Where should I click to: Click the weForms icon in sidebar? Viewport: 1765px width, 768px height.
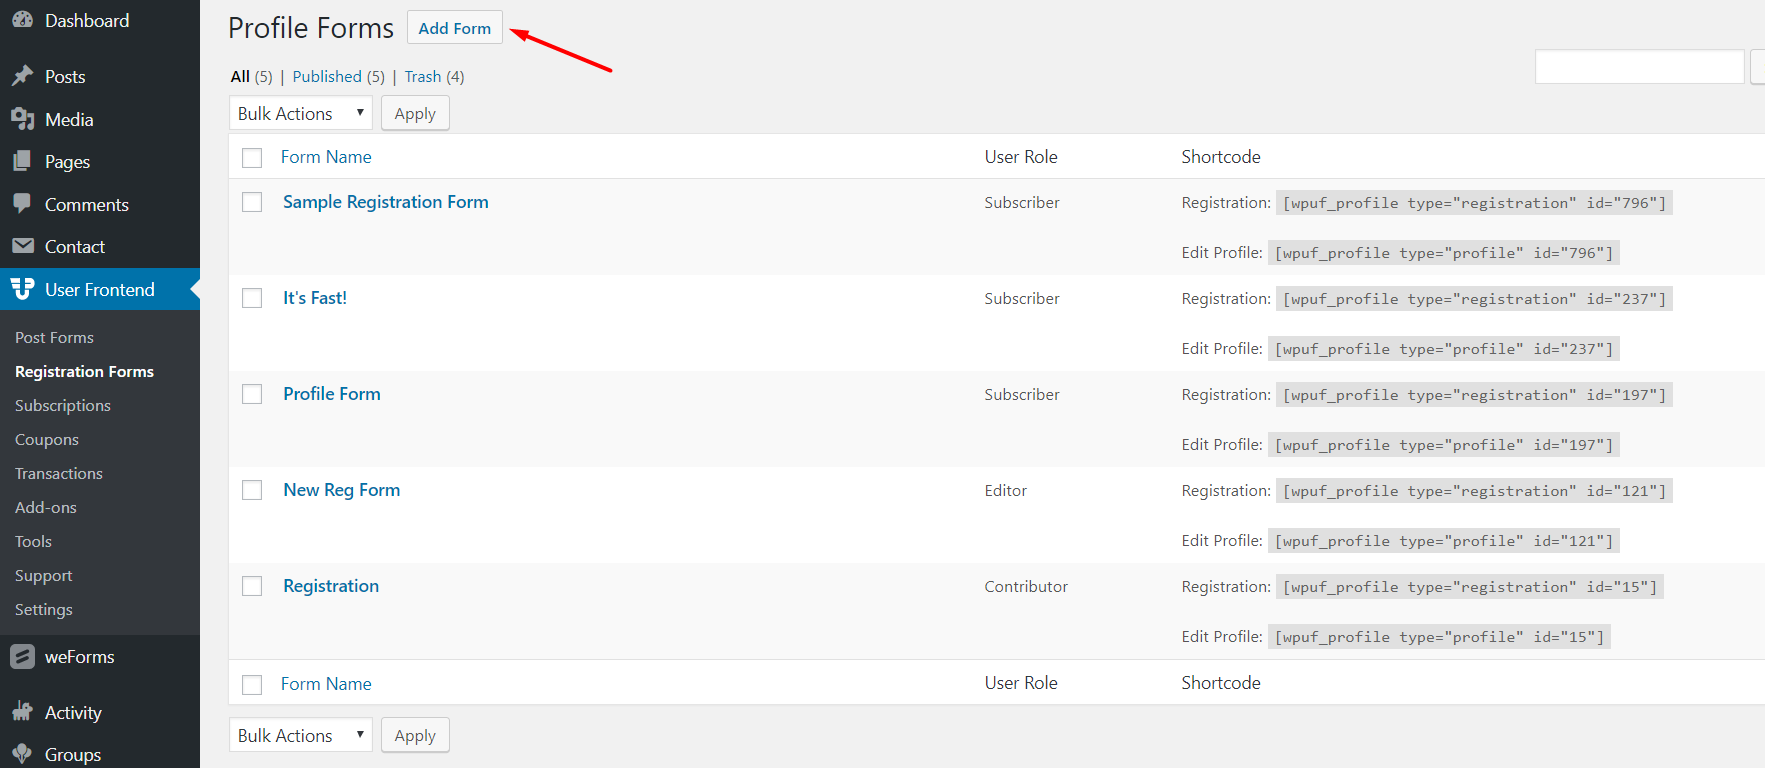tap(22, 657)
